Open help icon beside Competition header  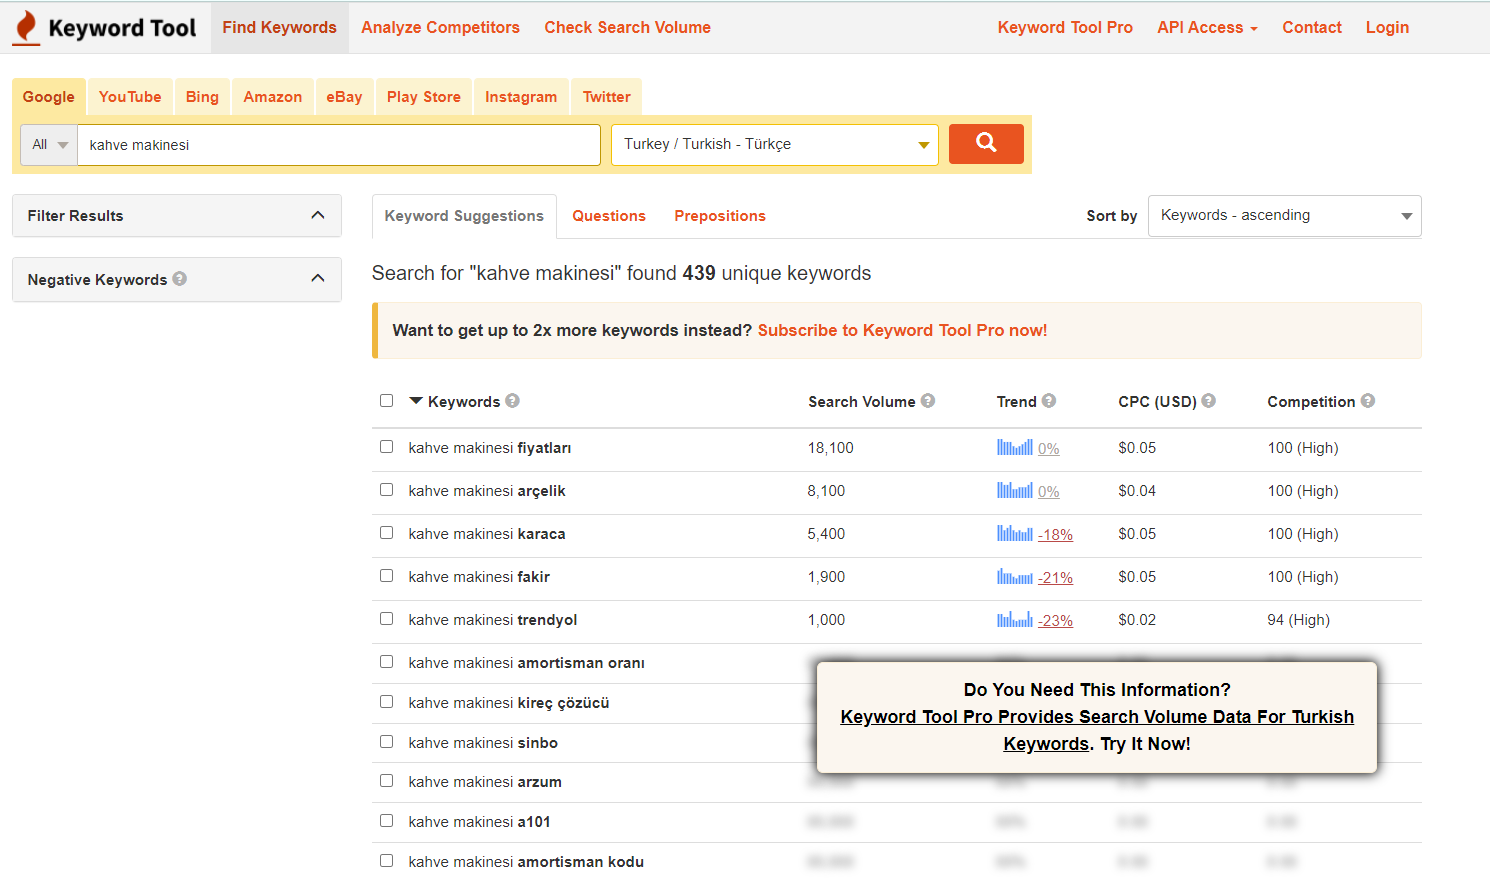coord(1368,400)
